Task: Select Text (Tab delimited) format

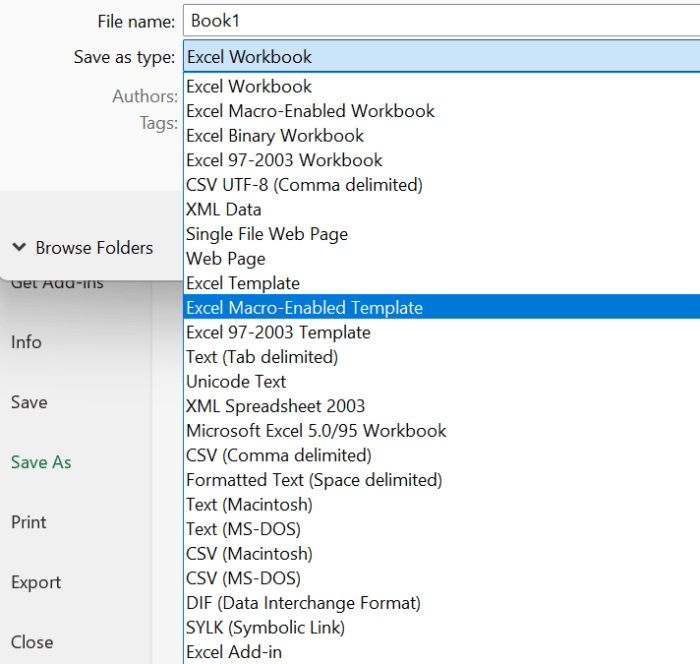Action: click(x=262, y=357)
